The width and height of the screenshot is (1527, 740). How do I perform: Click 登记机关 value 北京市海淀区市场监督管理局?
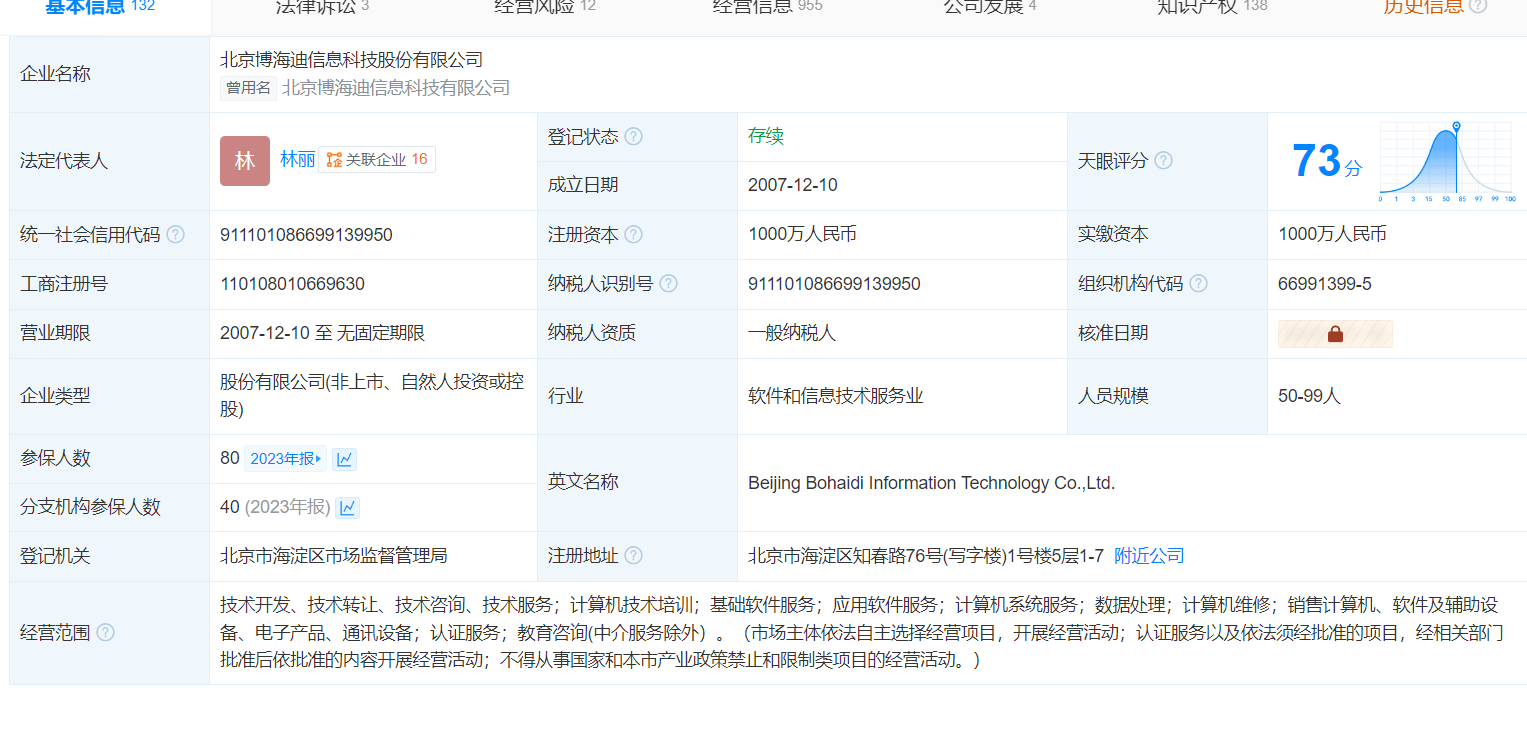[x=334, y=556]
